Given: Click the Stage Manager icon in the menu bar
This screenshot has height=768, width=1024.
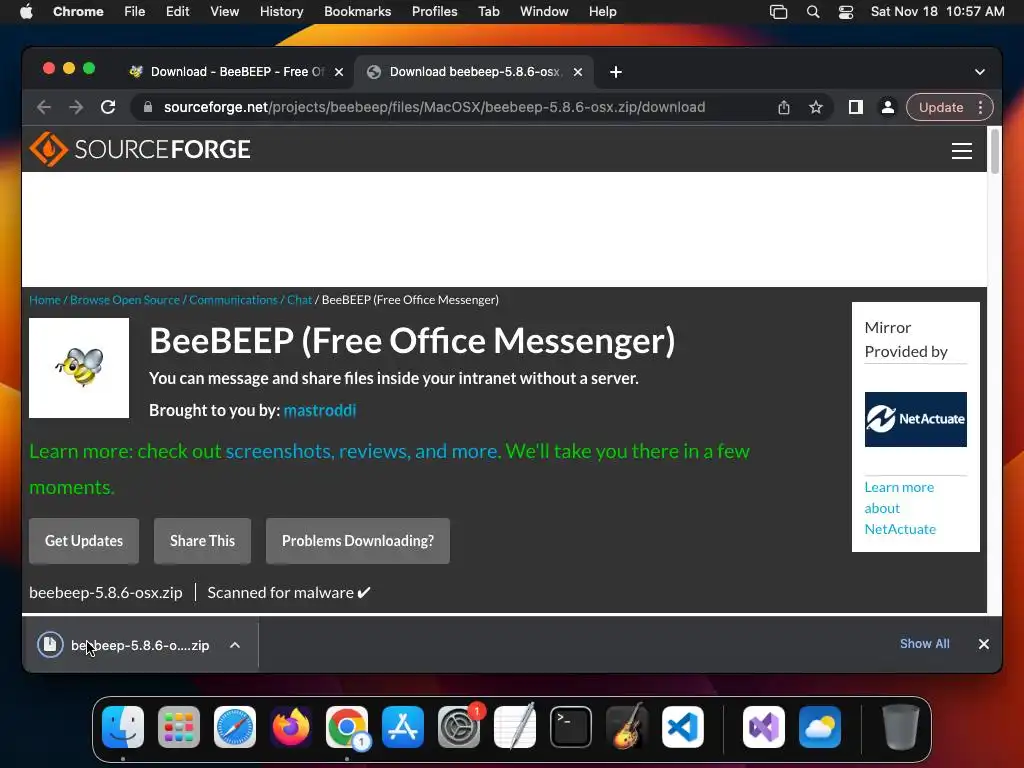Looking at the screenshot, I should coord(778,12).
